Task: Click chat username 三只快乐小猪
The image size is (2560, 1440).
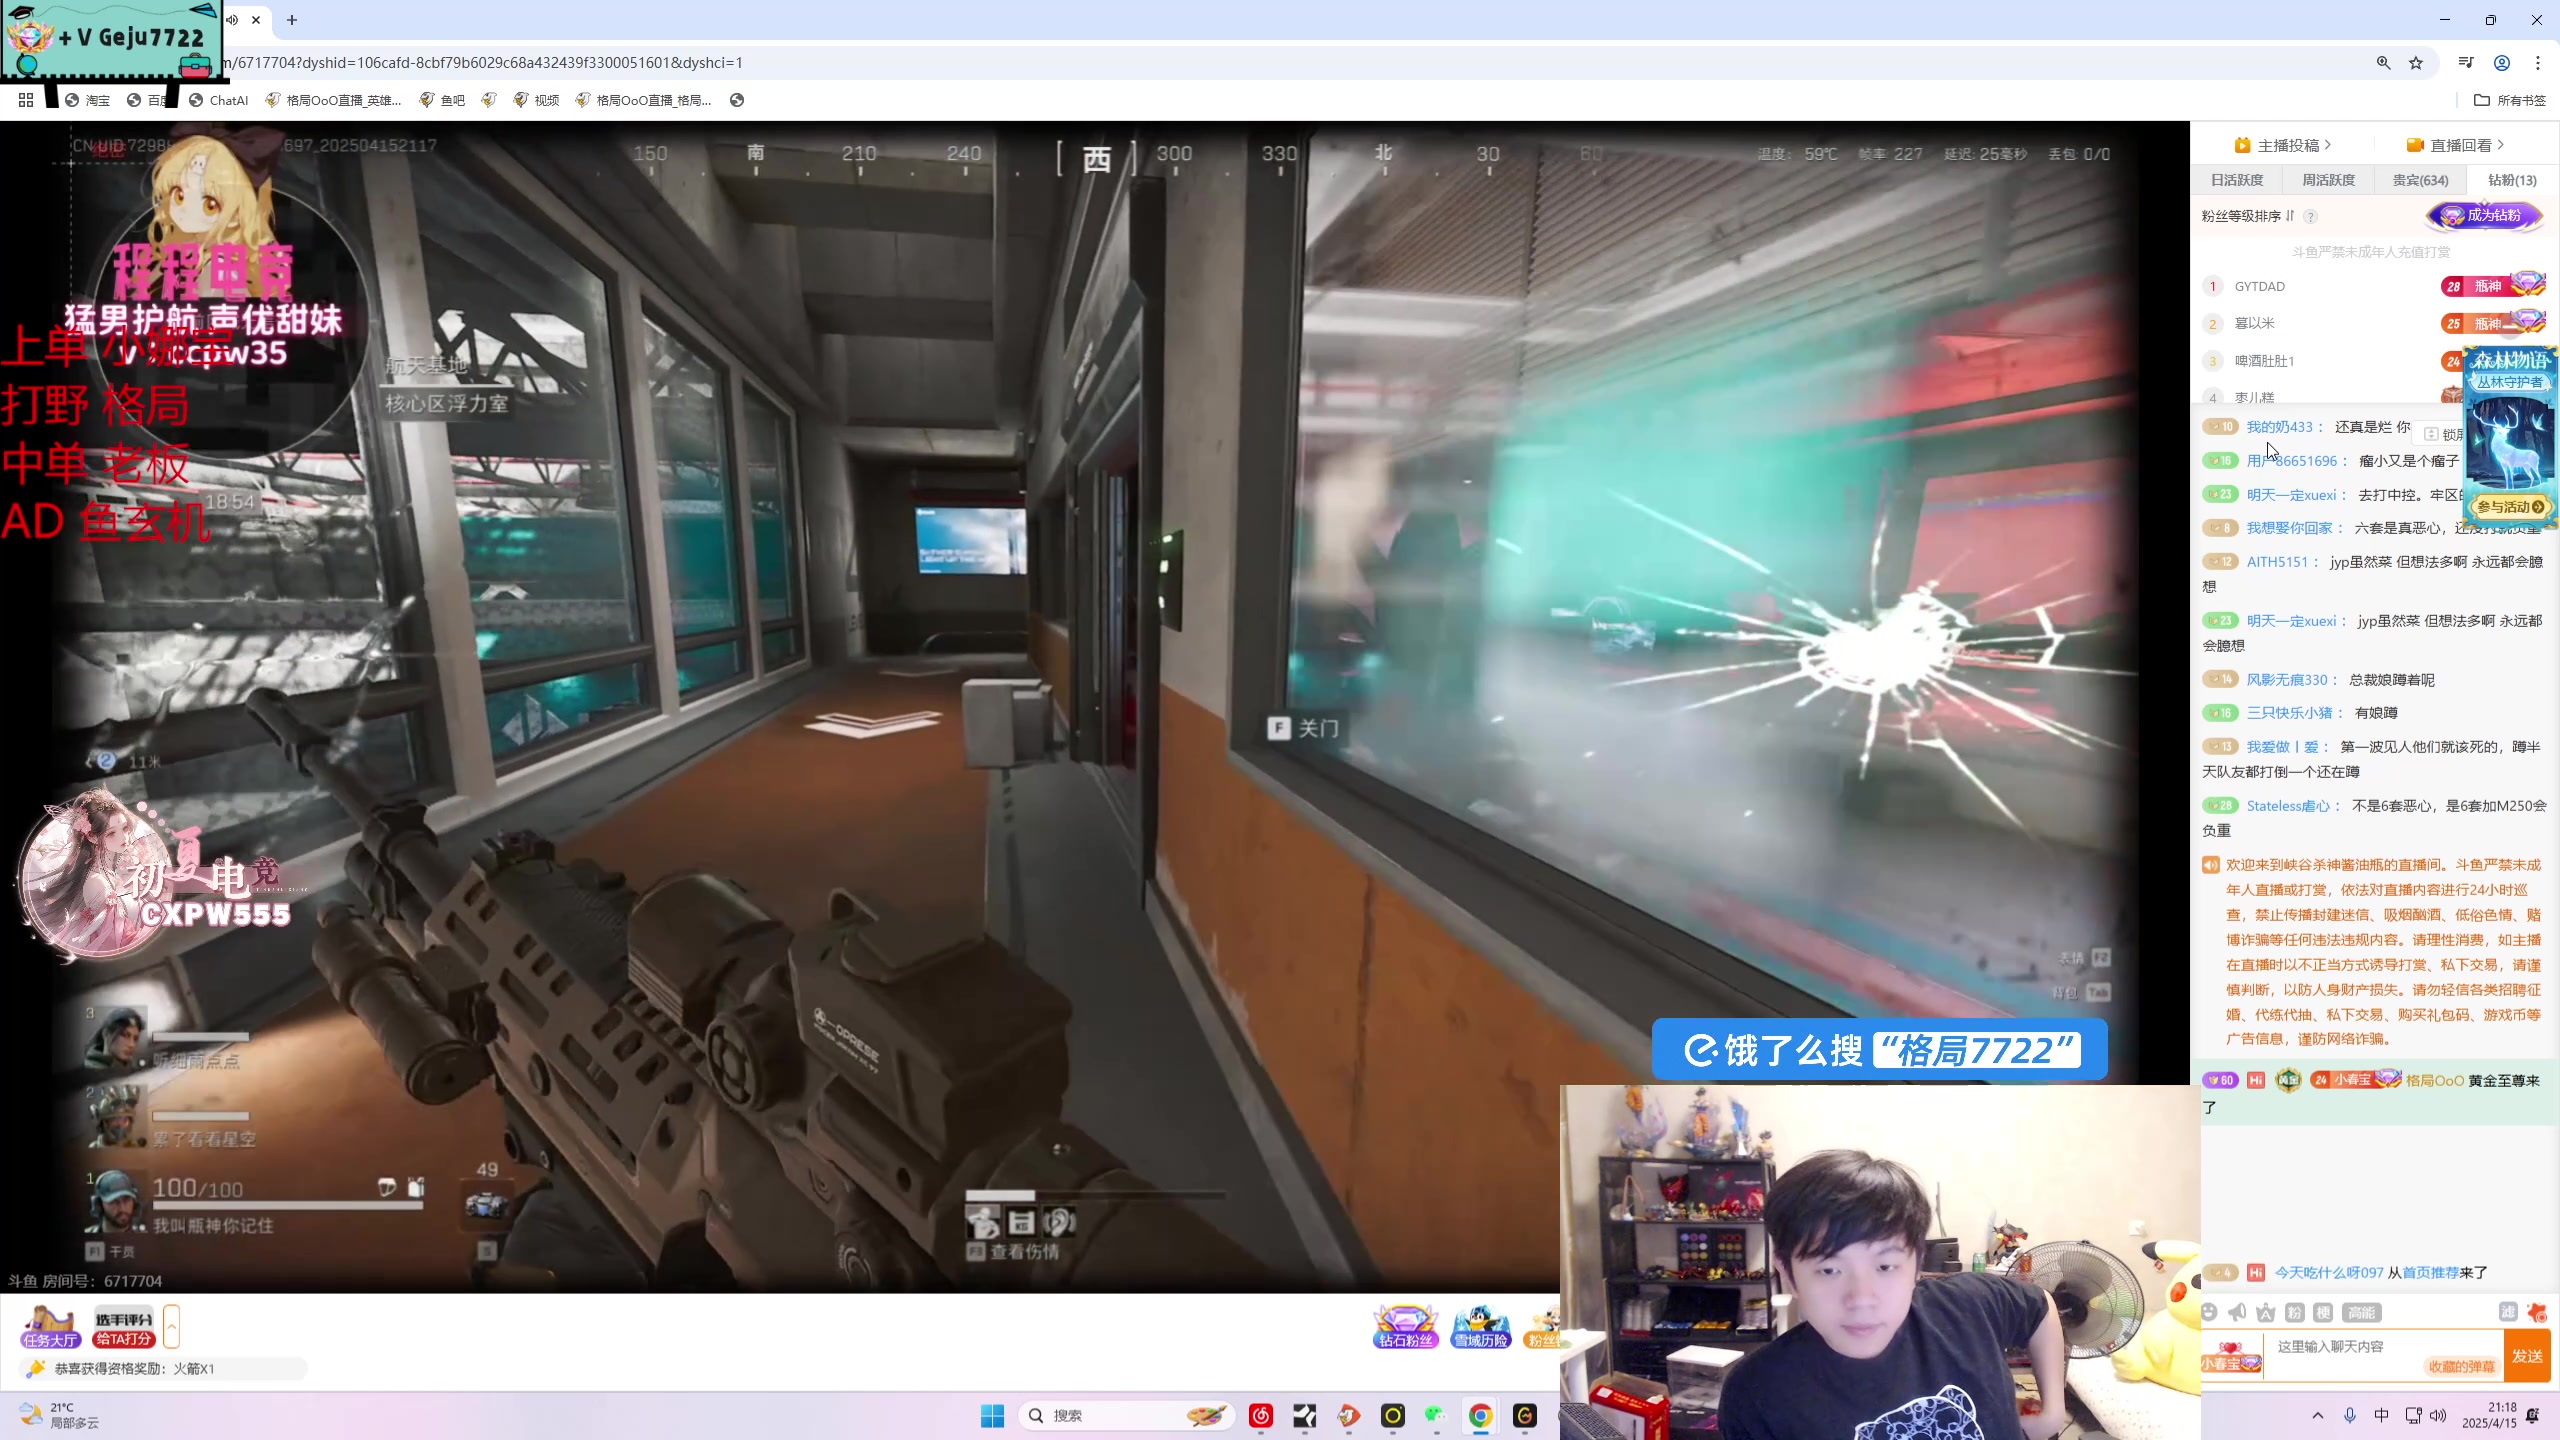Action: pyautogui.click(x=2290, y=713)
